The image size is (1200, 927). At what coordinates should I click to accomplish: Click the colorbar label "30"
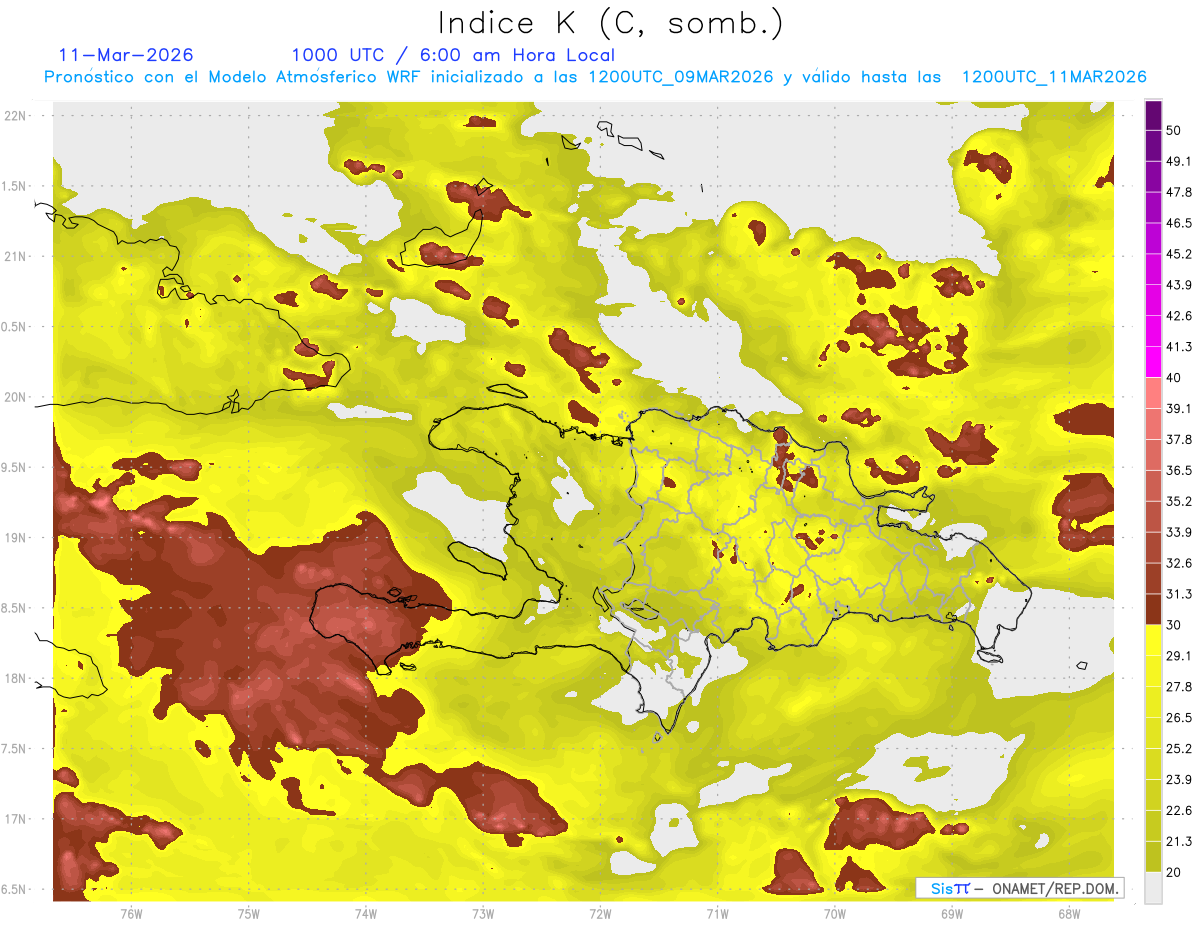[1174, 625]
